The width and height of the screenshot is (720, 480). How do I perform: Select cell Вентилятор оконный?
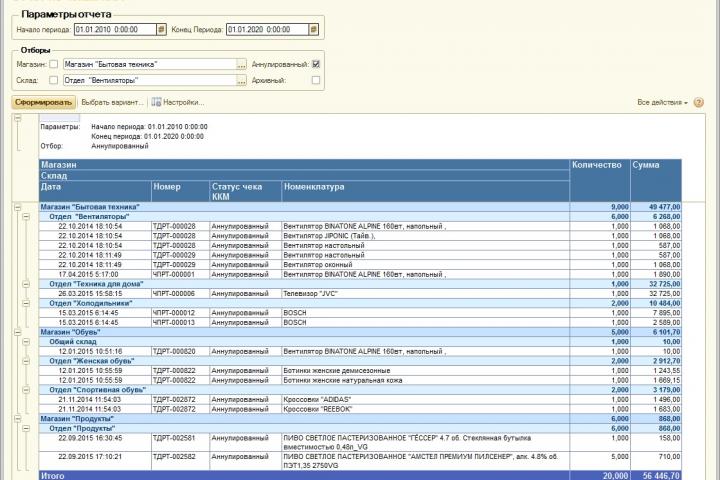click(x=425, y=265)
